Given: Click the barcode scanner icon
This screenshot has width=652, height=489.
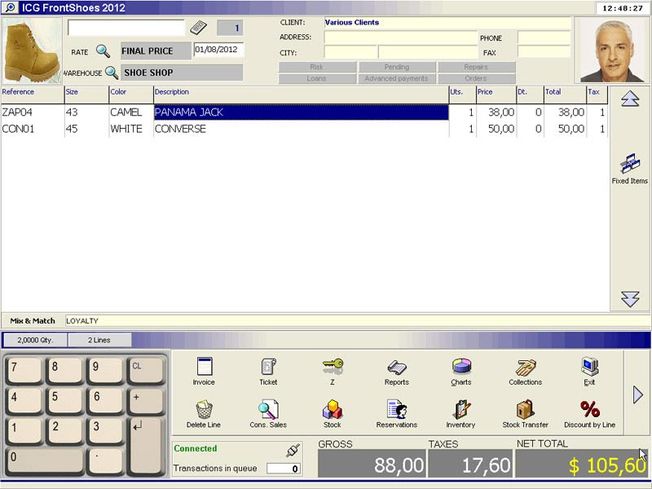Looking at the screenshot, I should (x=198, y=28).
